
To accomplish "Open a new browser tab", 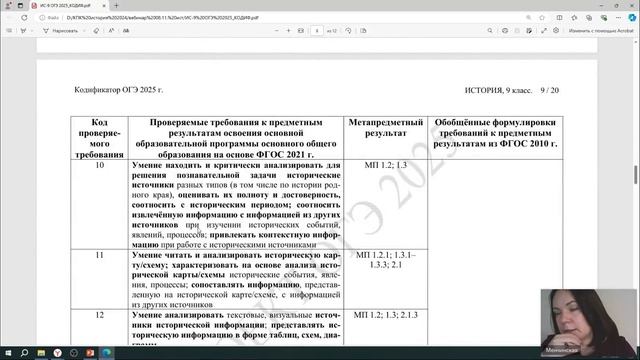I will [116, 6].
